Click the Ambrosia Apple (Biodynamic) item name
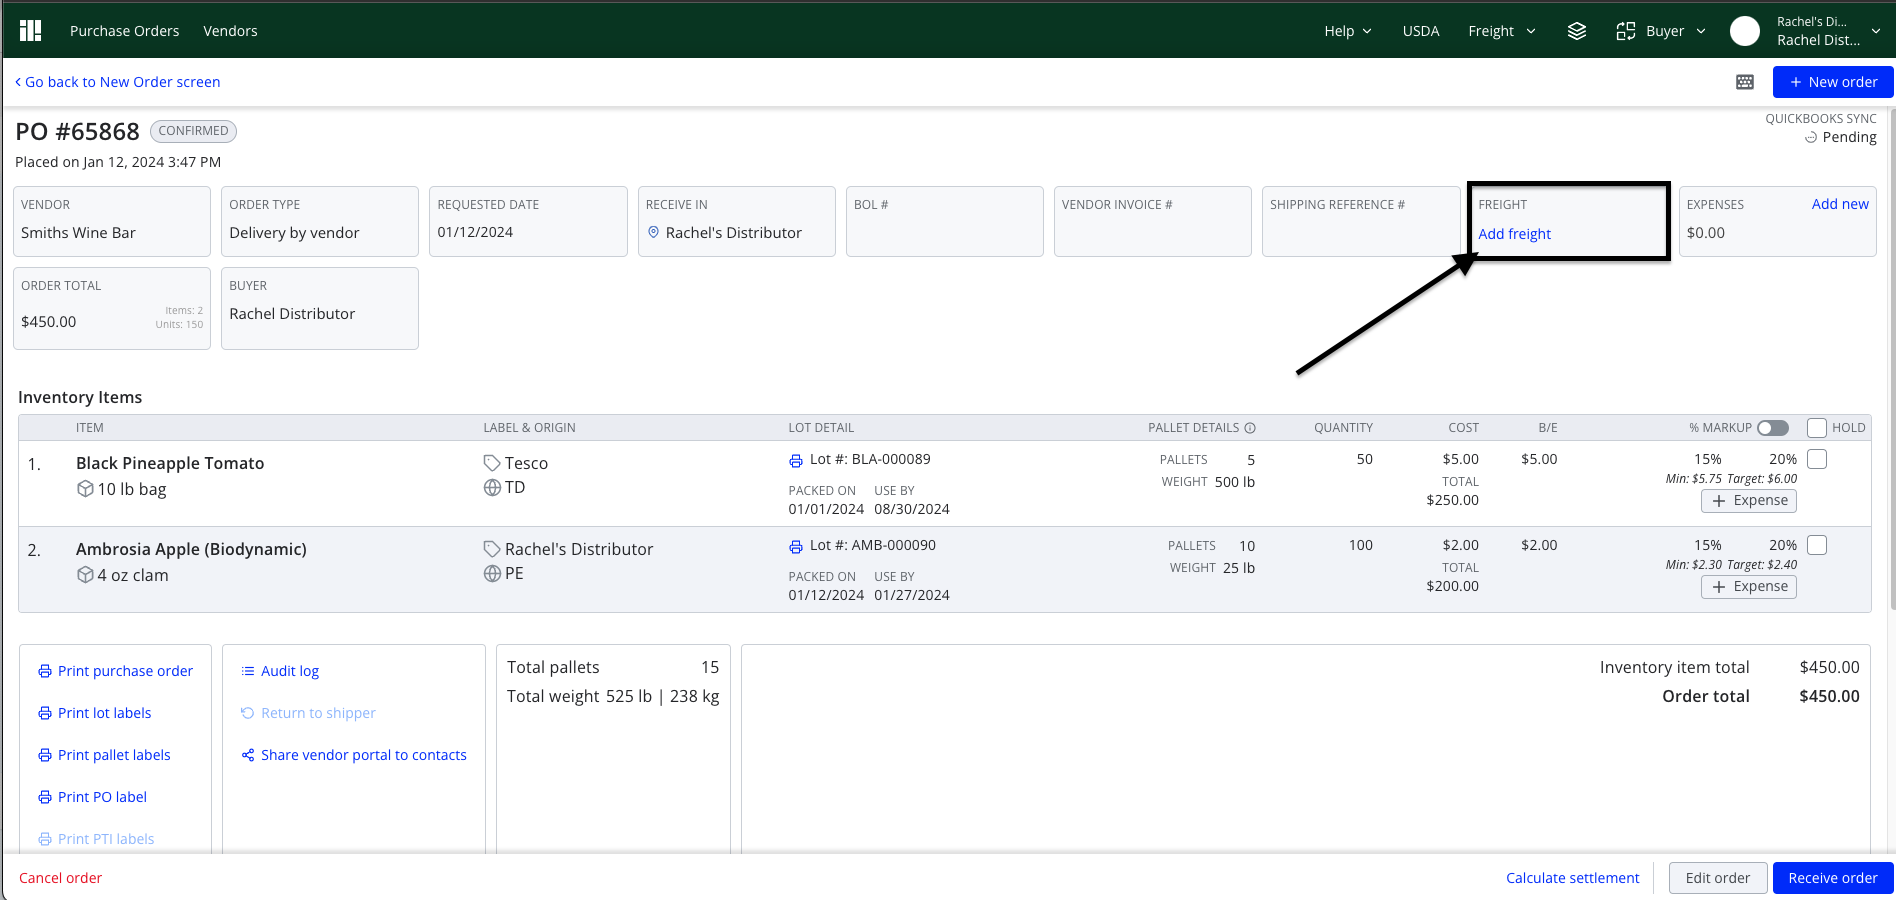Screen dimensions: 1896x900 tap(191, 549)
